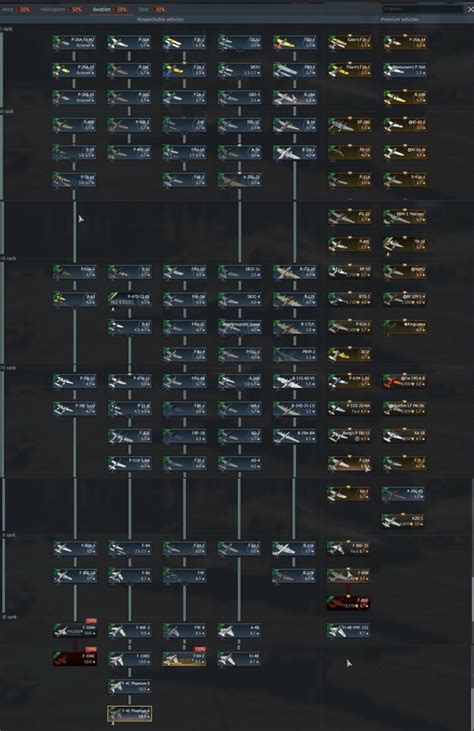Select the FJ-4B aircraft card
Viewport: 474px width, 731px height.
(x=240, y=658)
